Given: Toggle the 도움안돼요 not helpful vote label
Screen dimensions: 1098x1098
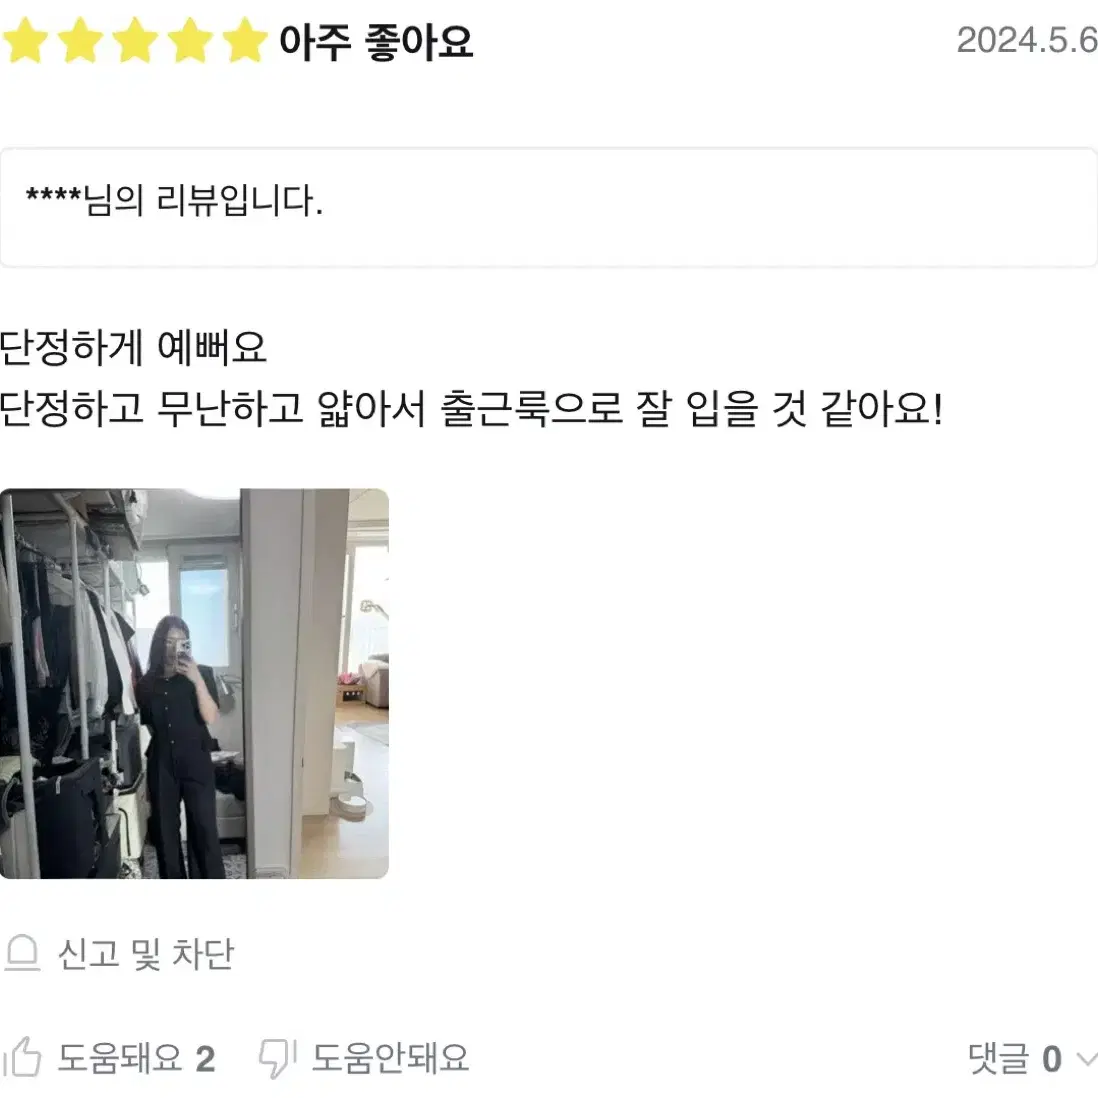Looking at the screenshot, I should (390, 1058).
